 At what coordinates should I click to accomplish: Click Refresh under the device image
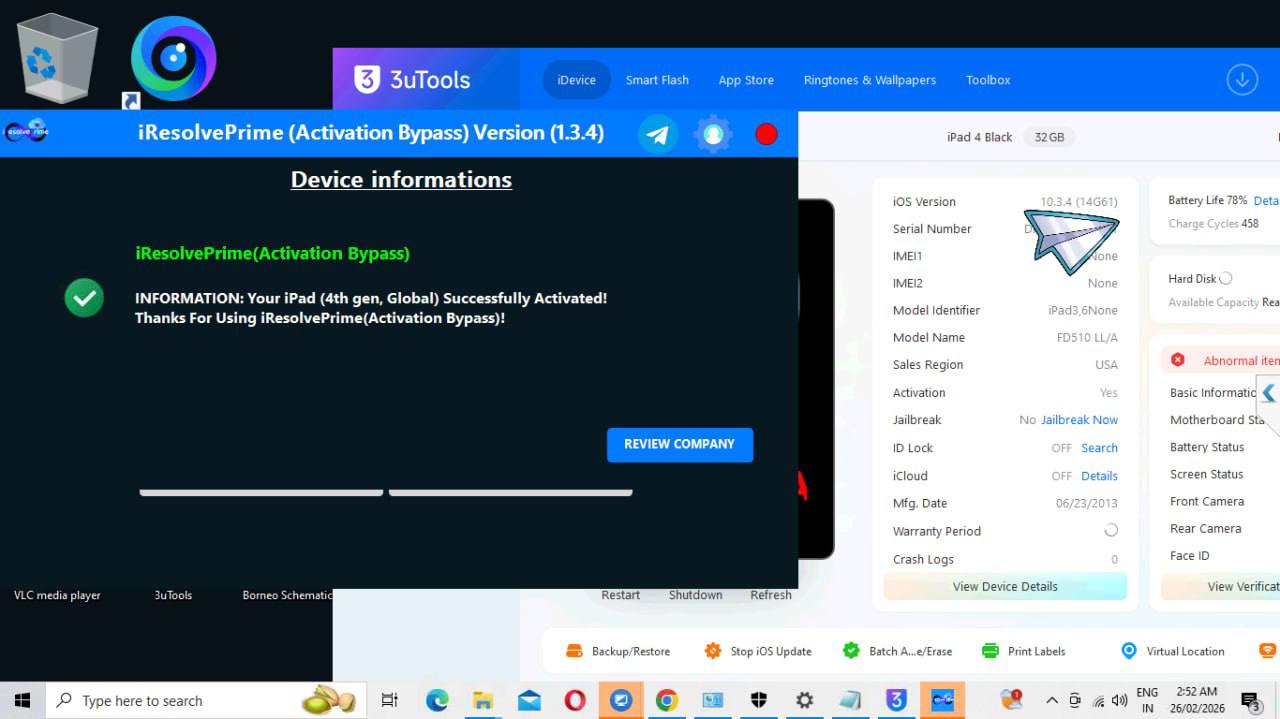coord(771,595)
